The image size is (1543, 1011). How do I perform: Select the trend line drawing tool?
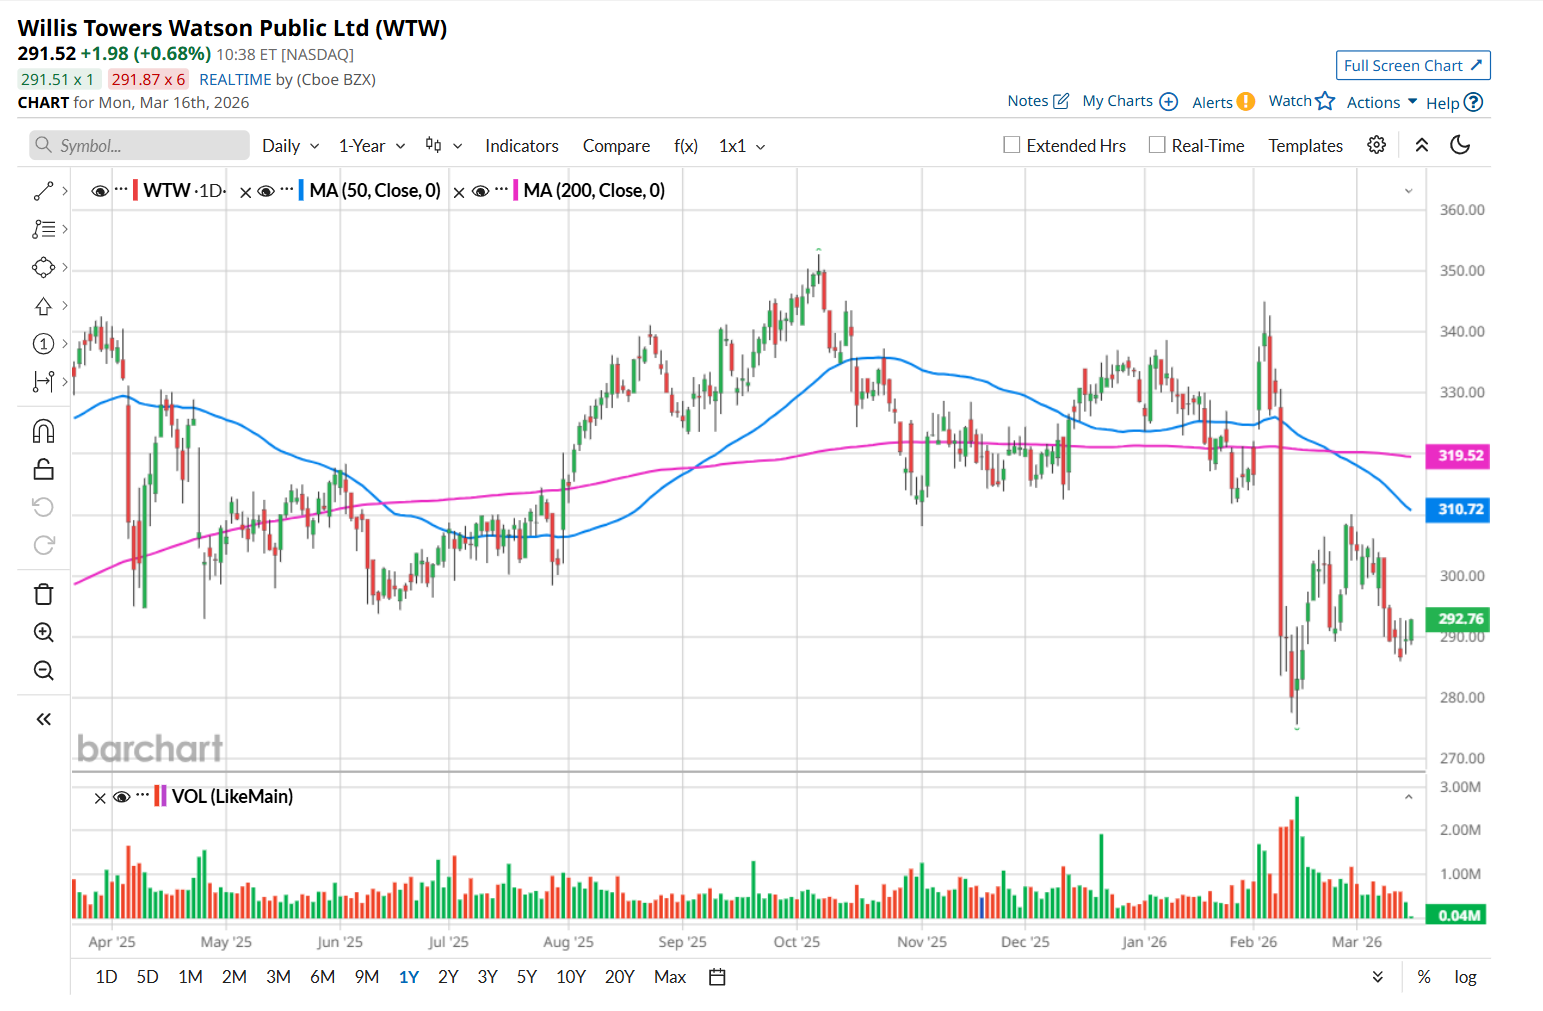43,191
